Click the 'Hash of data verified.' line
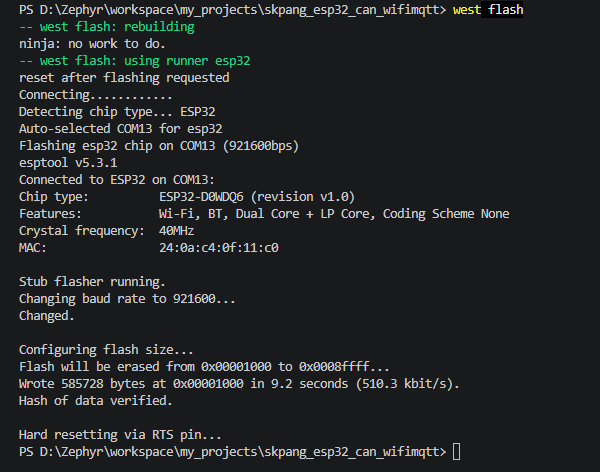The width and height of the screenshot is (600, 472). (x=96, y=401)
